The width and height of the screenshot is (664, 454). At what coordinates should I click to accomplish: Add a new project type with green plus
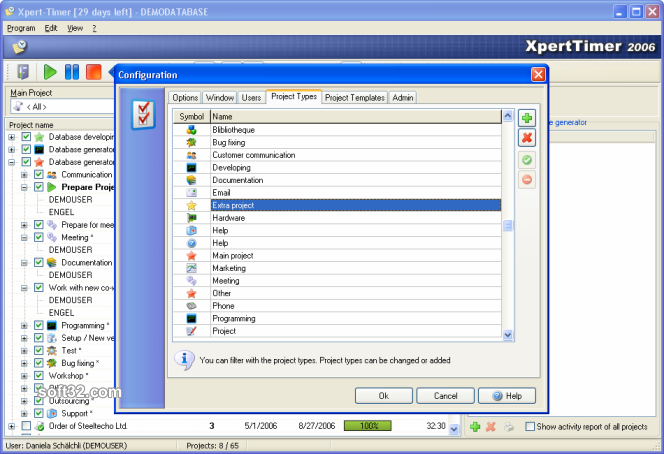tap(527, 118)
